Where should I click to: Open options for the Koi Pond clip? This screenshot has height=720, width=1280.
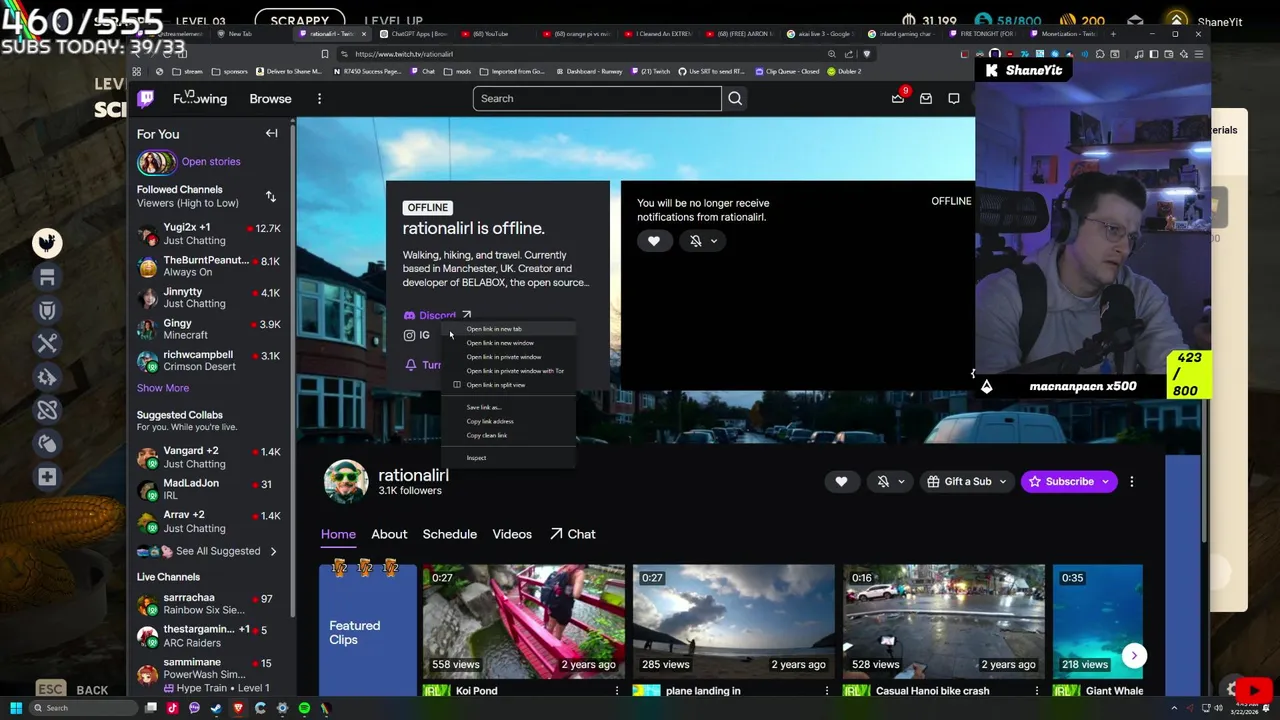pyautogui.click(x=616, y=691)
